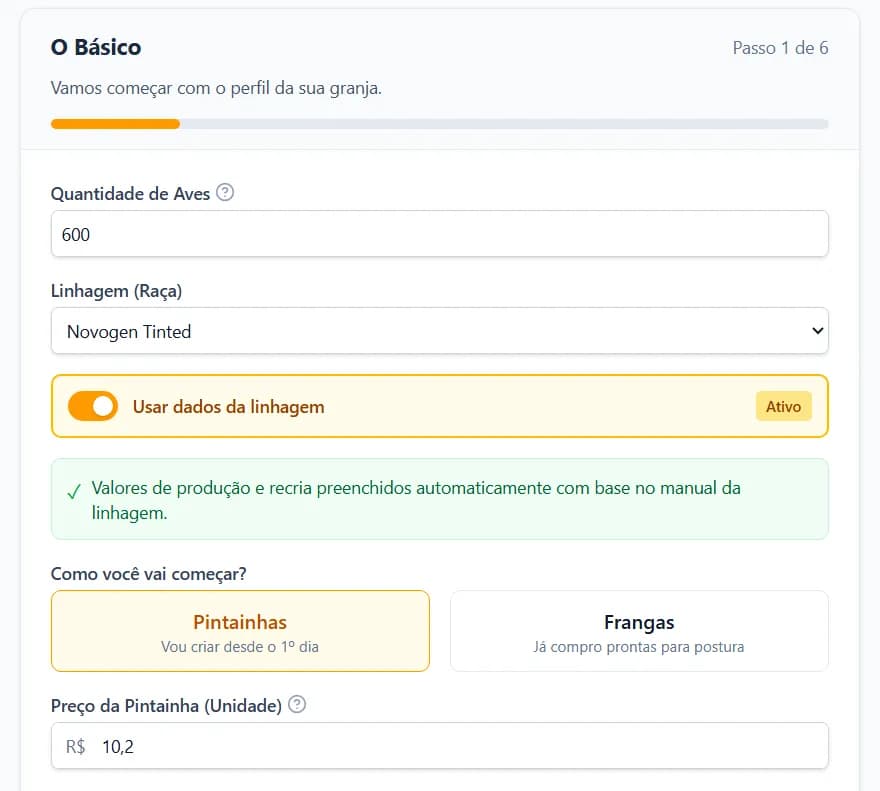
Task: Click the Linhagem (Raça) label text
Action: point(117,291)
